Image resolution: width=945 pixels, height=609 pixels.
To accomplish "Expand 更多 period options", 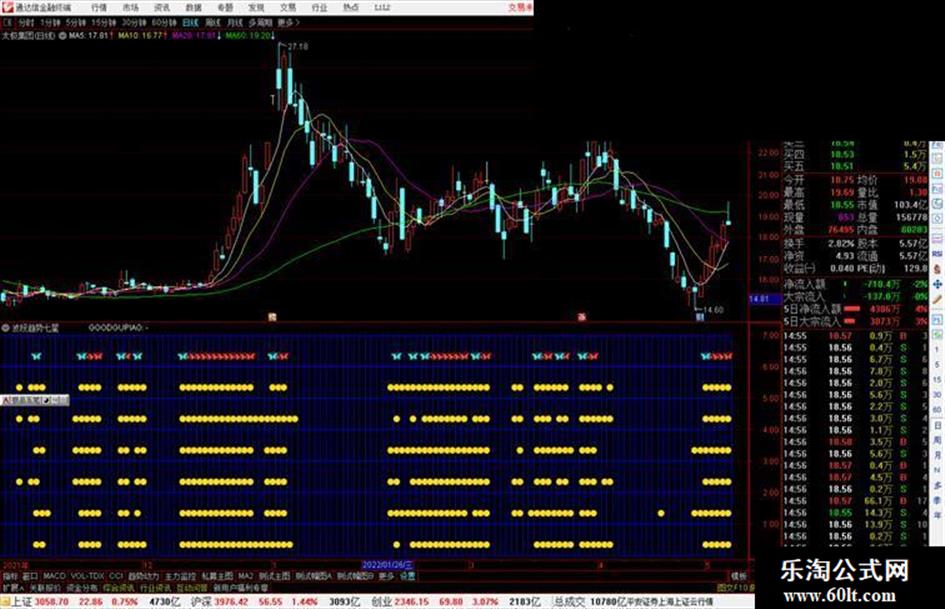I will coord(288,23).
